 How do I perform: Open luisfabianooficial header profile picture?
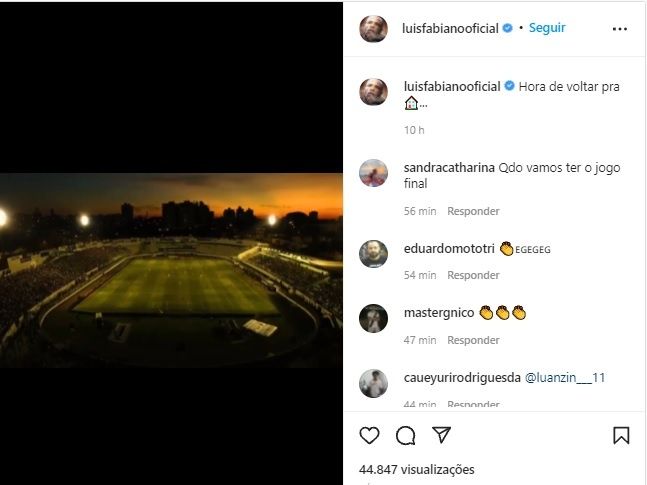pos(374,29)
